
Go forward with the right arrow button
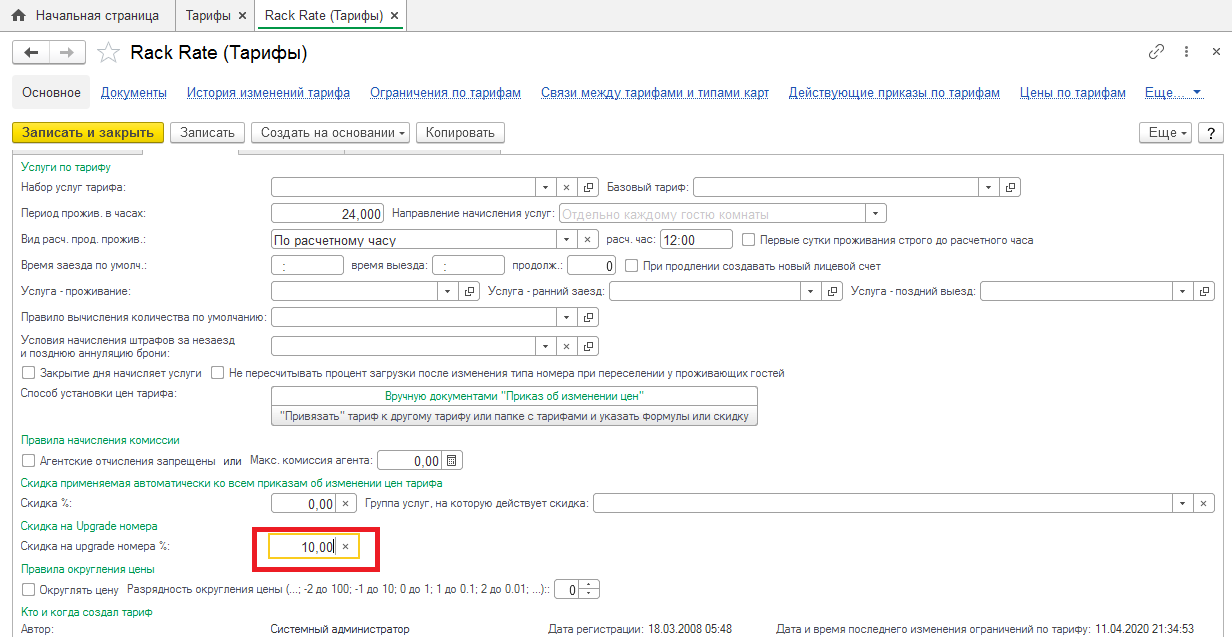67,53
